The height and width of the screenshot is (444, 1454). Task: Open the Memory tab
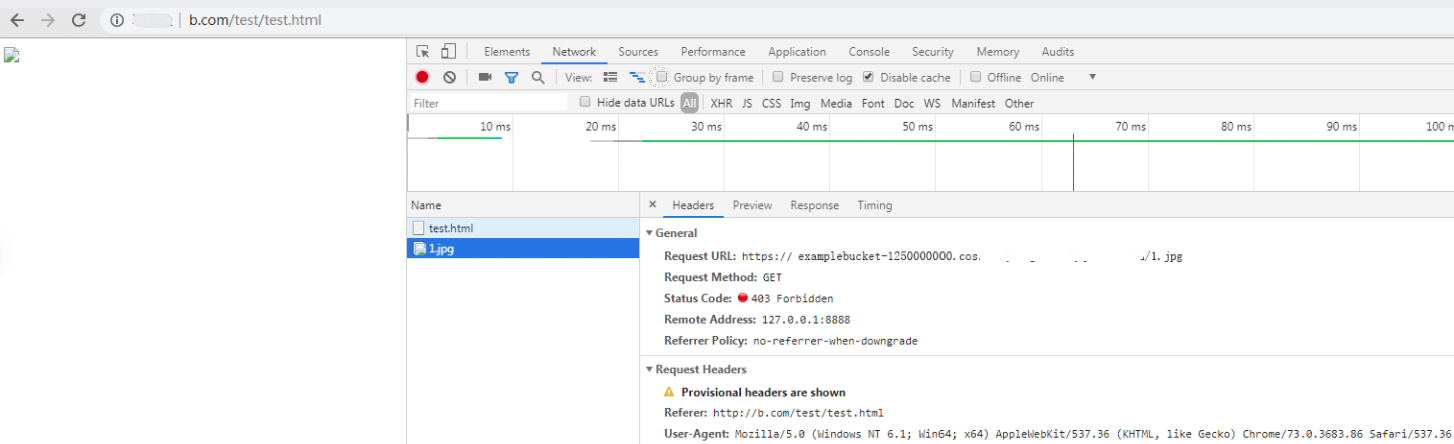coord(998,52)
